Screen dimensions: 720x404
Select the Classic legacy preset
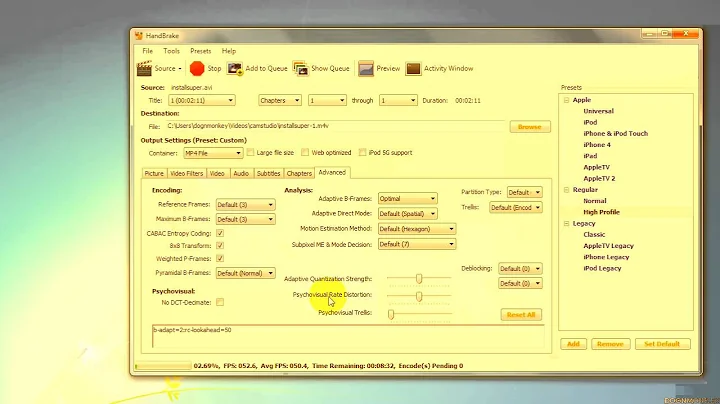[594, 235]
